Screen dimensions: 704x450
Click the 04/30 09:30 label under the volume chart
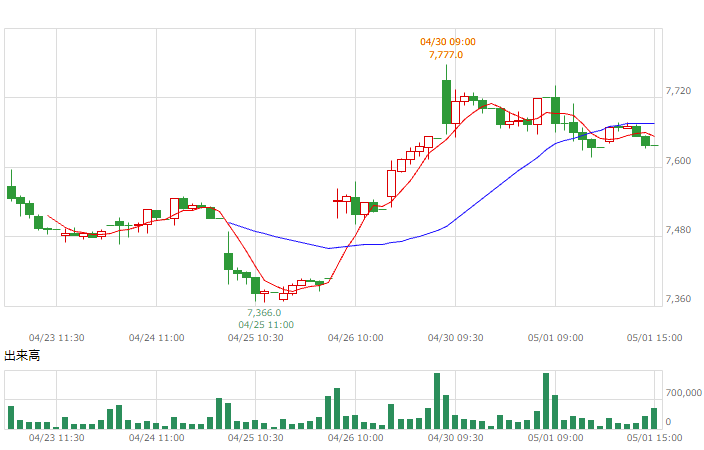[455, 437]
